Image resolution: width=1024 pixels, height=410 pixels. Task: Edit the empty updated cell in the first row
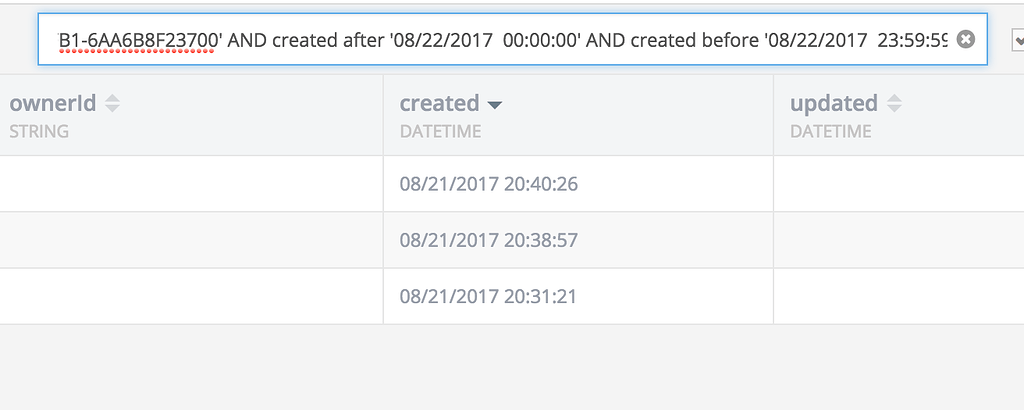click(x=899, y=183)
